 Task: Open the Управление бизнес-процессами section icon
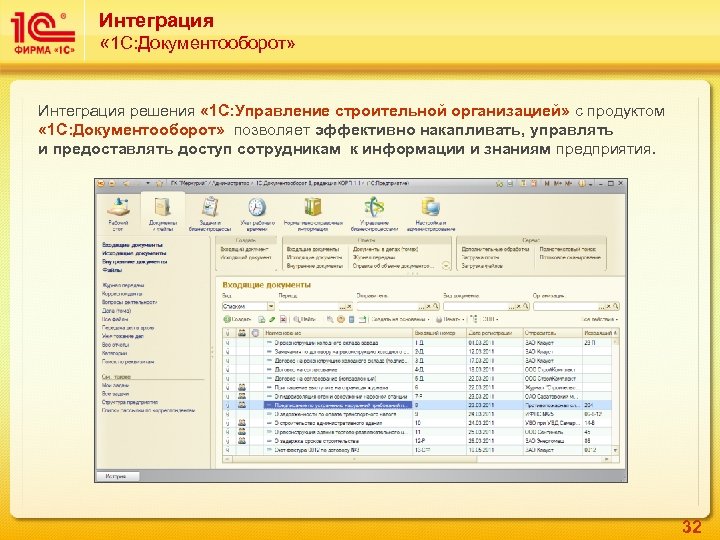pyautogui.click(x=374, y=207)
